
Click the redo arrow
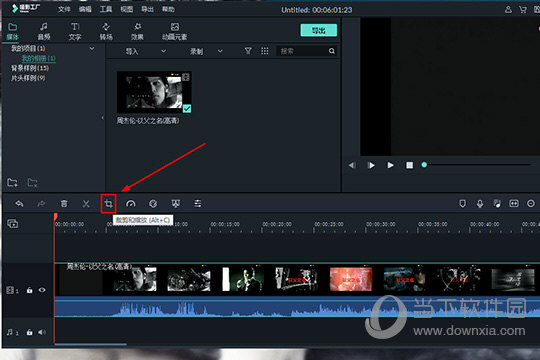(x=41, y=204)
